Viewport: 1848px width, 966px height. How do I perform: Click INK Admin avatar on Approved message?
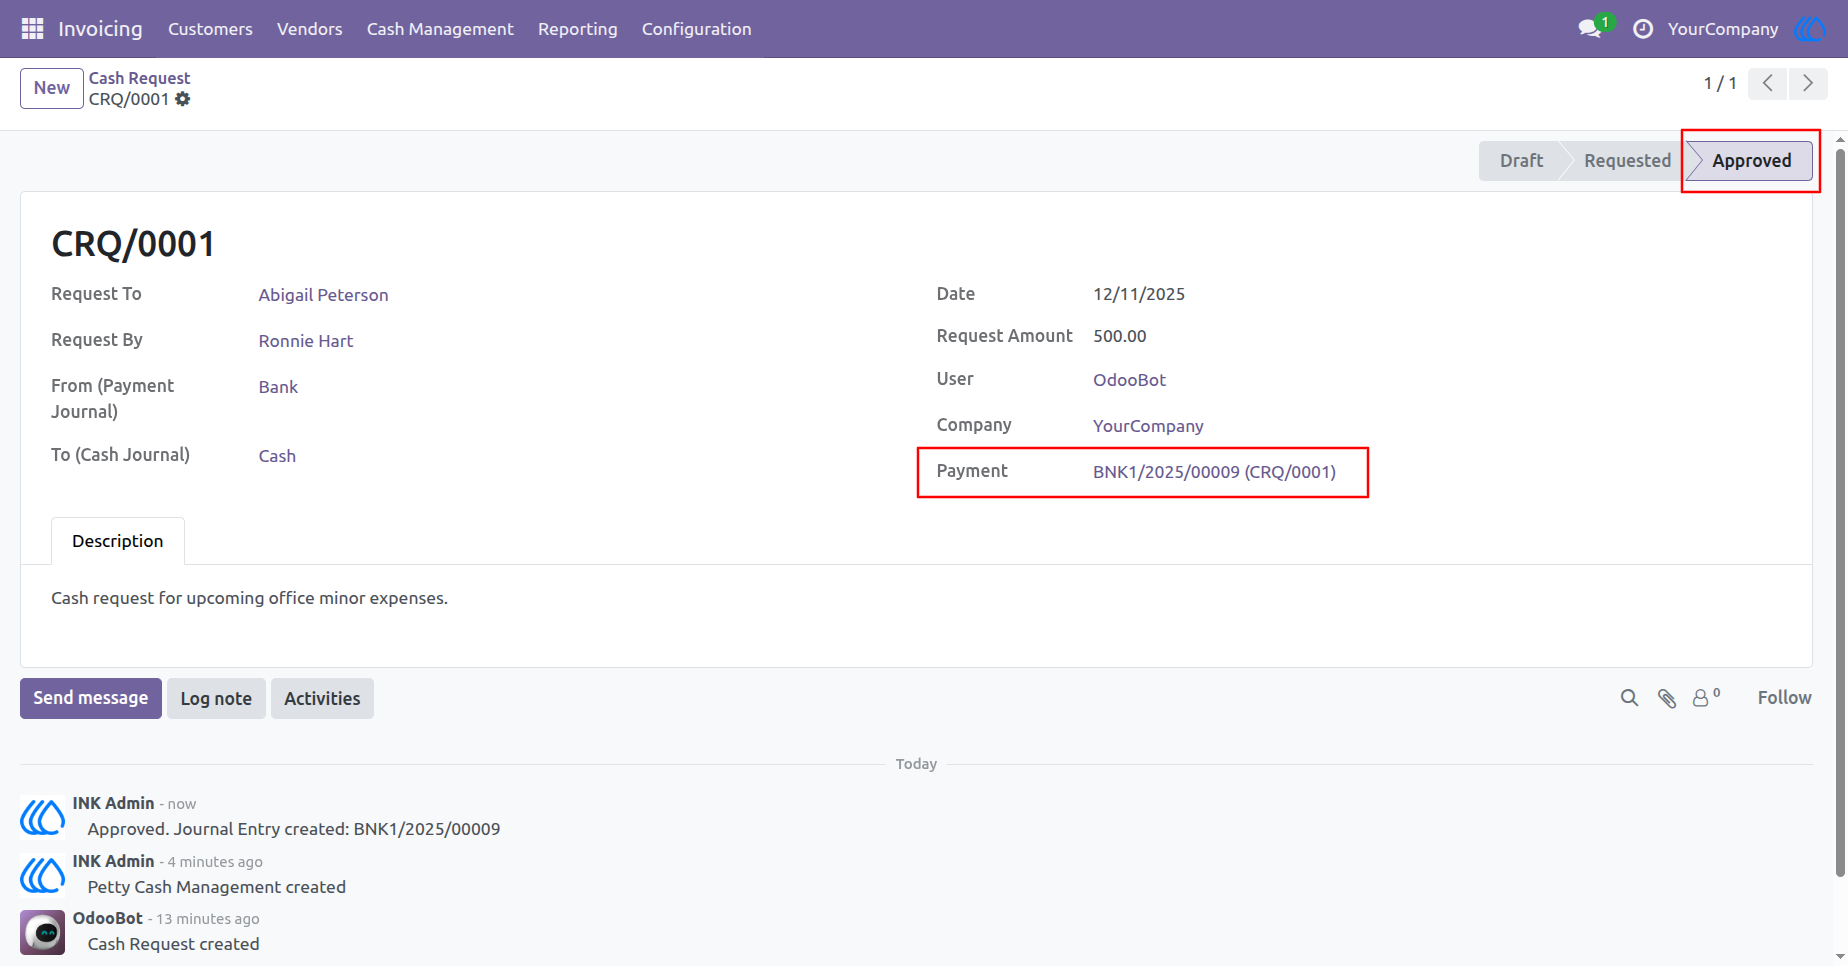43,817
